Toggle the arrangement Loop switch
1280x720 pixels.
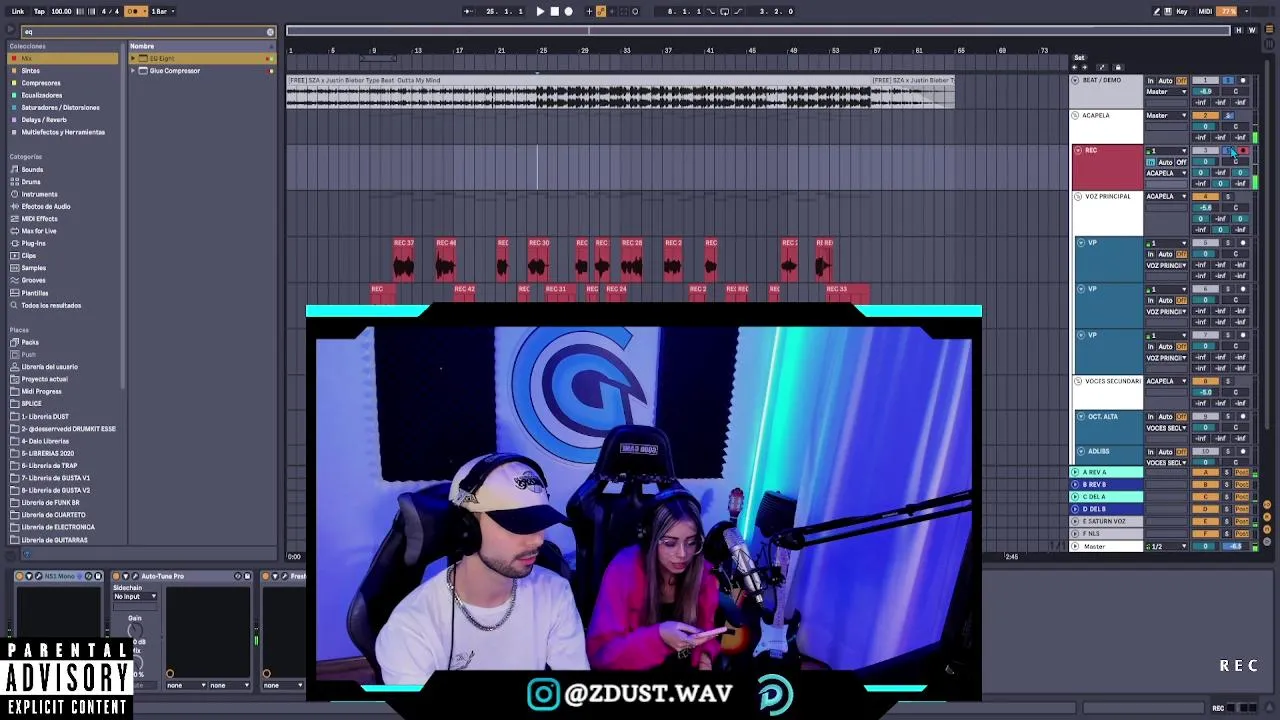tap(724, 11)
